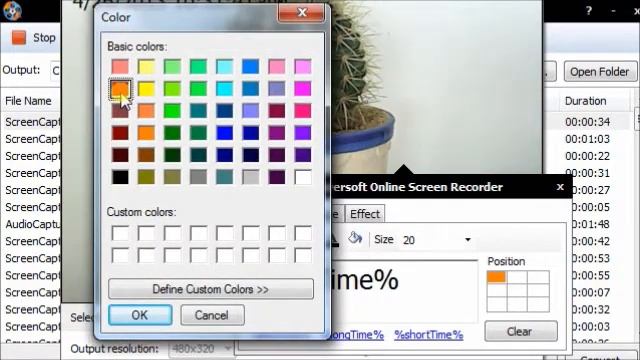Pick the bright yellow swatch in second row
640x360 pixels.
pyautogui.click(x=146, y=89)
